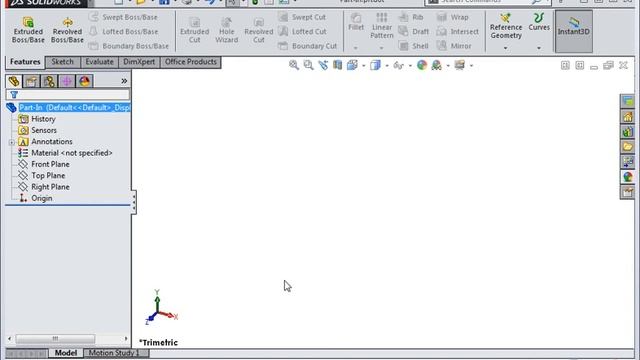Expand the Curves dropdown arrow
The image size is (640, 360).
coord(539,48)
